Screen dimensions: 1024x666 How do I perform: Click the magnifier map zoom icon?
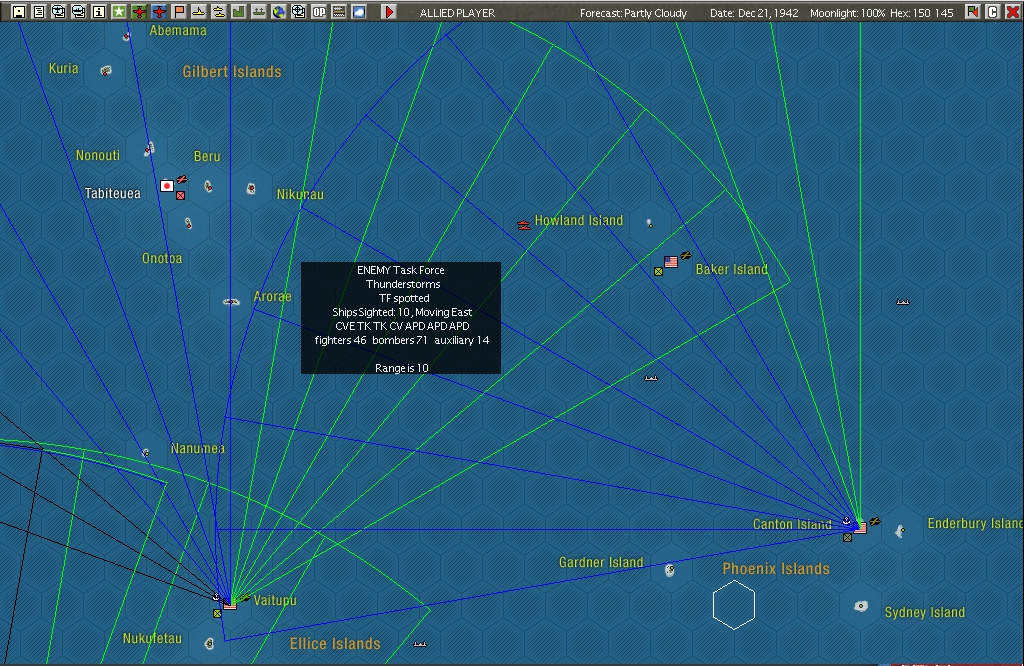pyautogui.click(x=298, y=12)
